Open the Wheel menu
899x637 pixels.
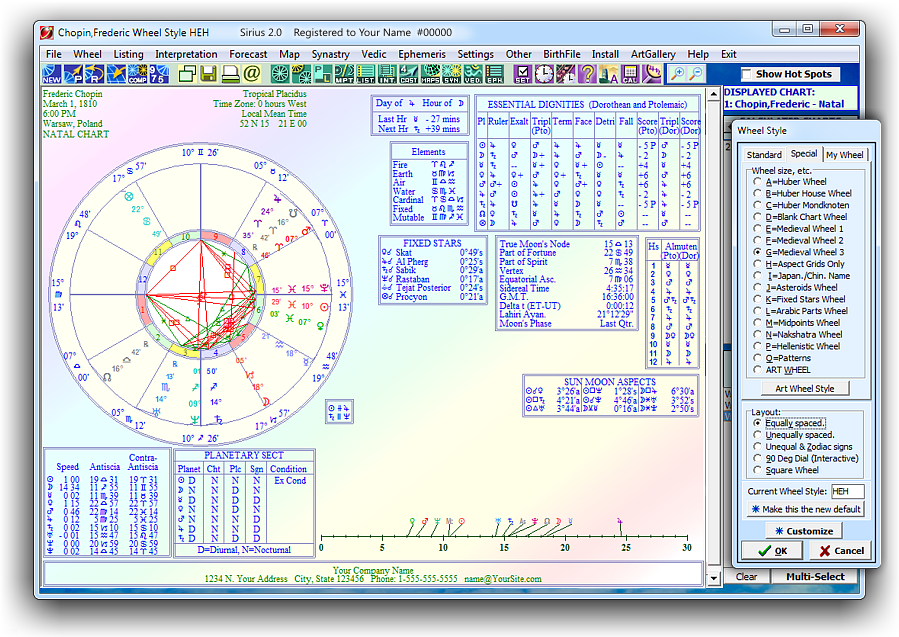(x=87, y=54)
